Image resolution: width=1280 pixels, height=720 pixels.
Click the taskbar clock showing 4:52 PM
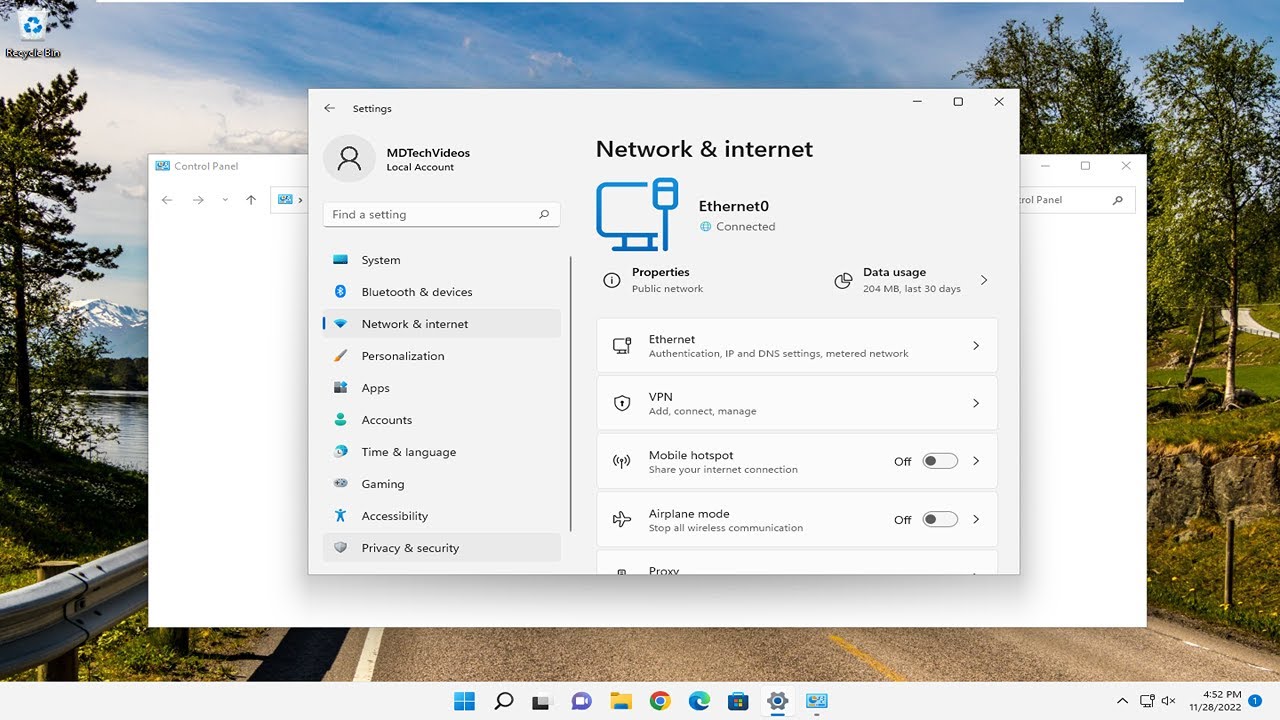point(1216,700)
